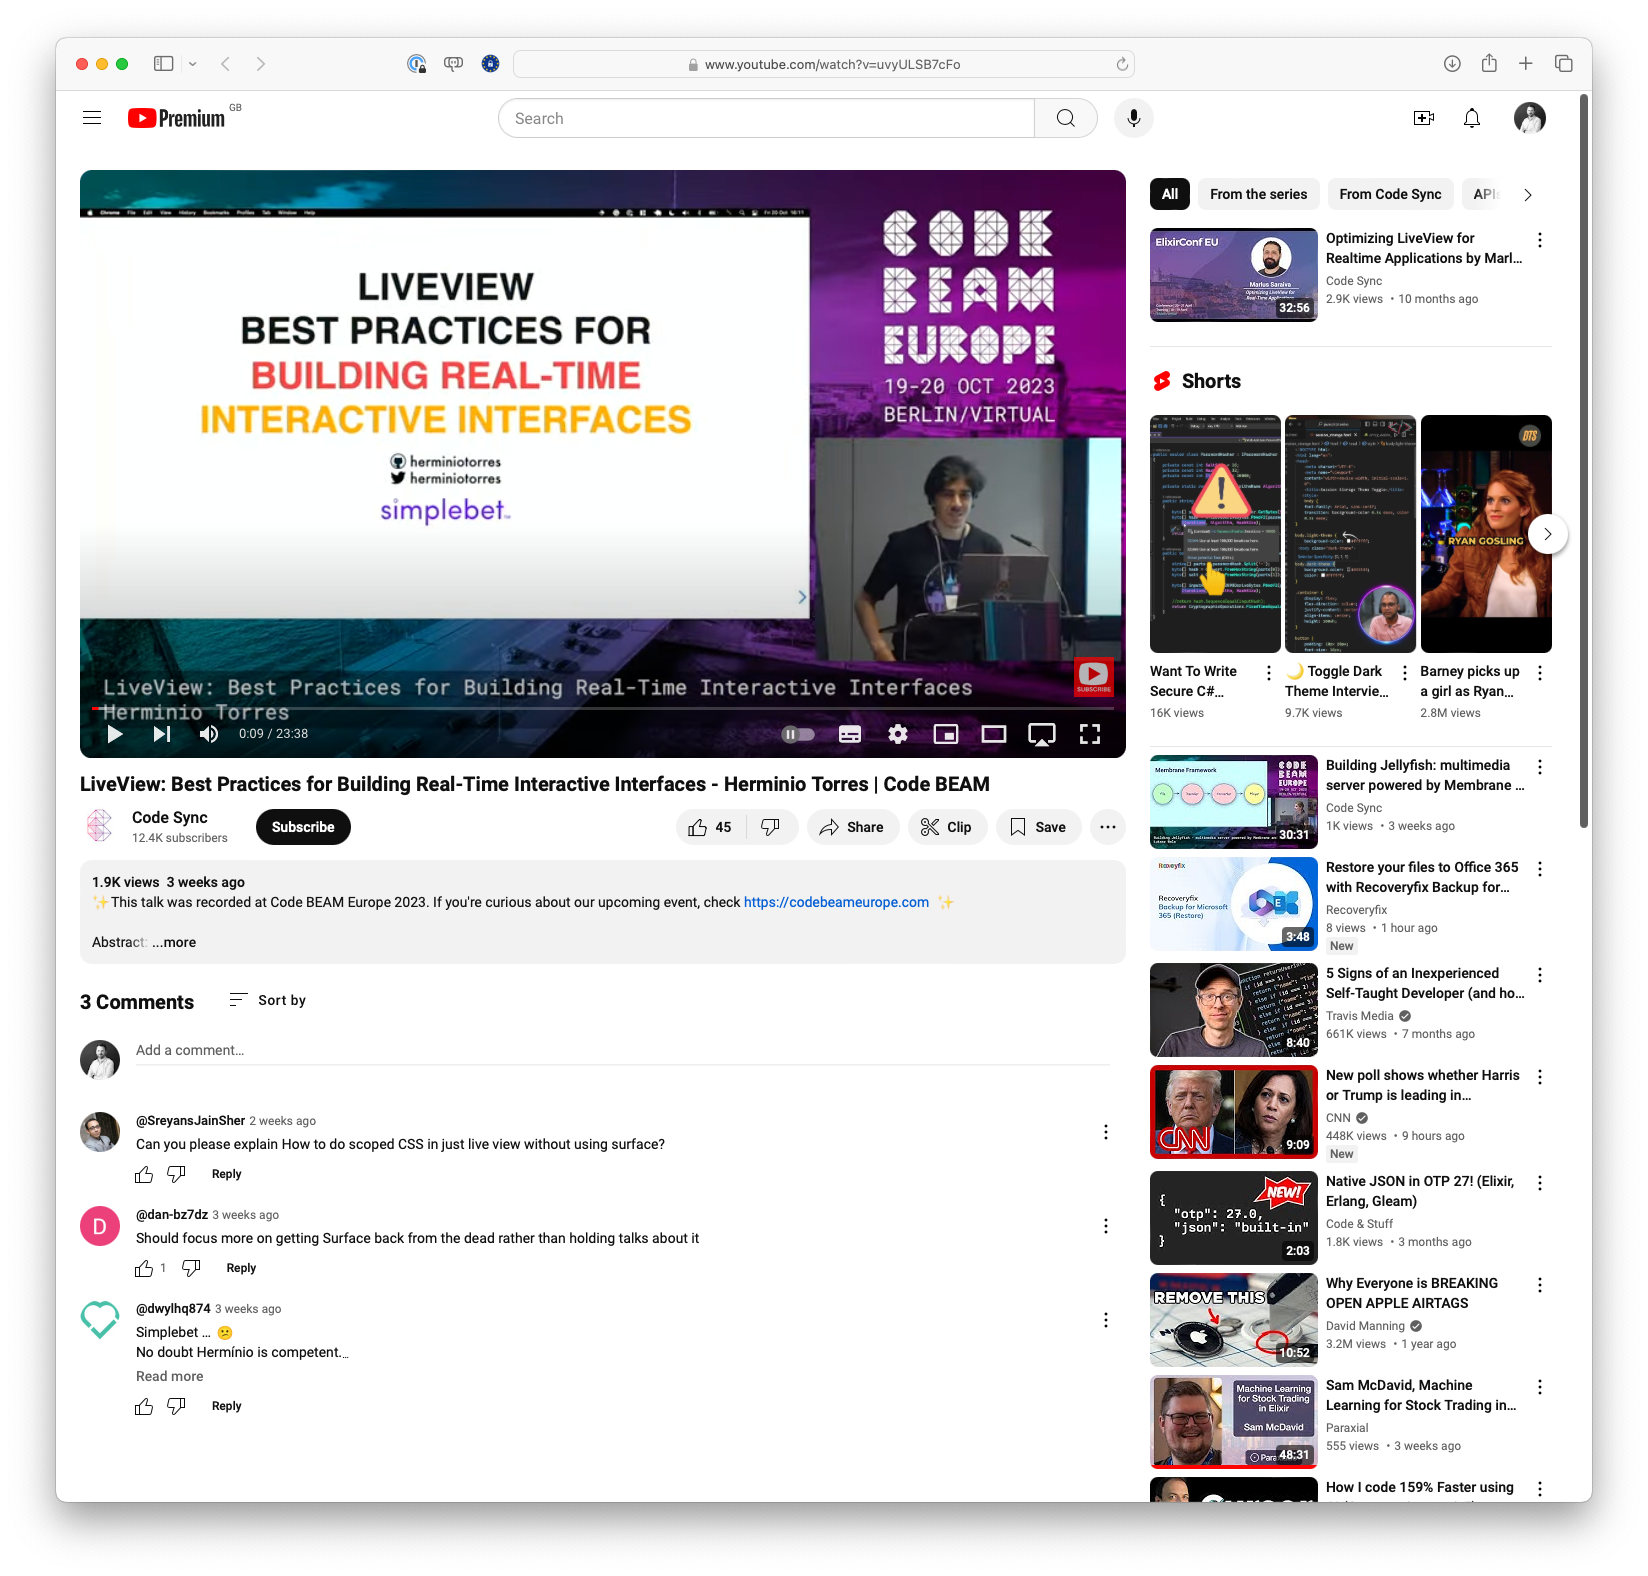The height and width of the screenshot is (1576, 1648).
Task: Like SreyansJainSher's comment
Action: (x=144, y=1174)
